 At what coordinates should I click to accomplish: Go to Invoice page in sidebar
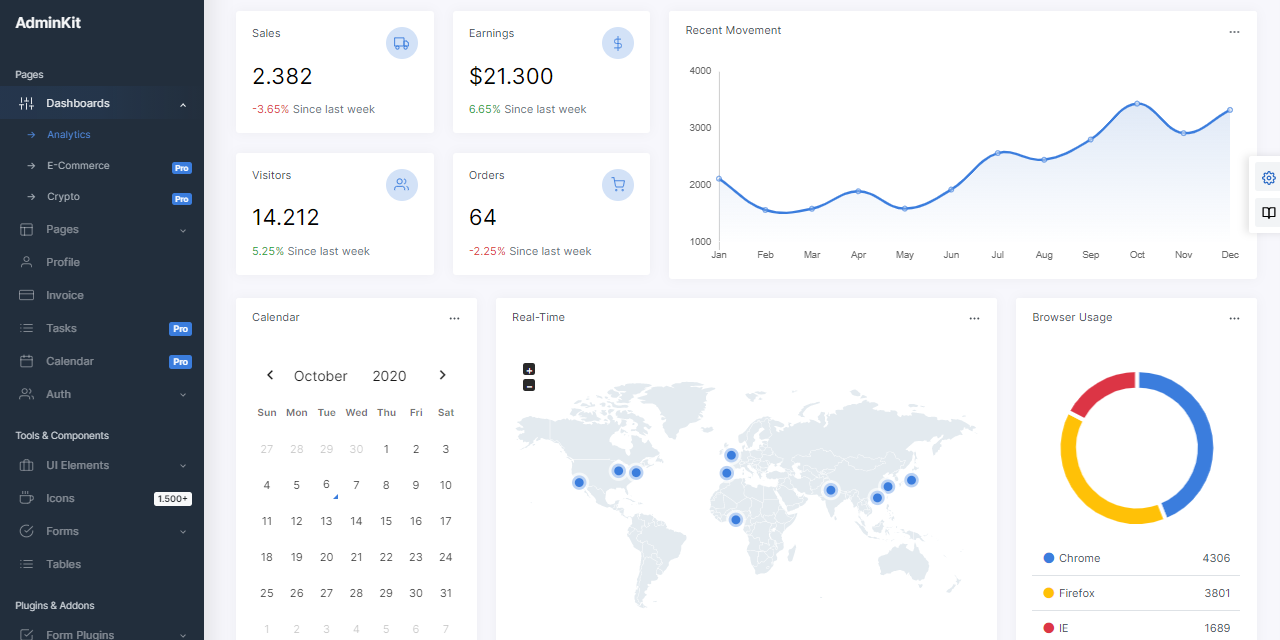[x=65, y=295]
